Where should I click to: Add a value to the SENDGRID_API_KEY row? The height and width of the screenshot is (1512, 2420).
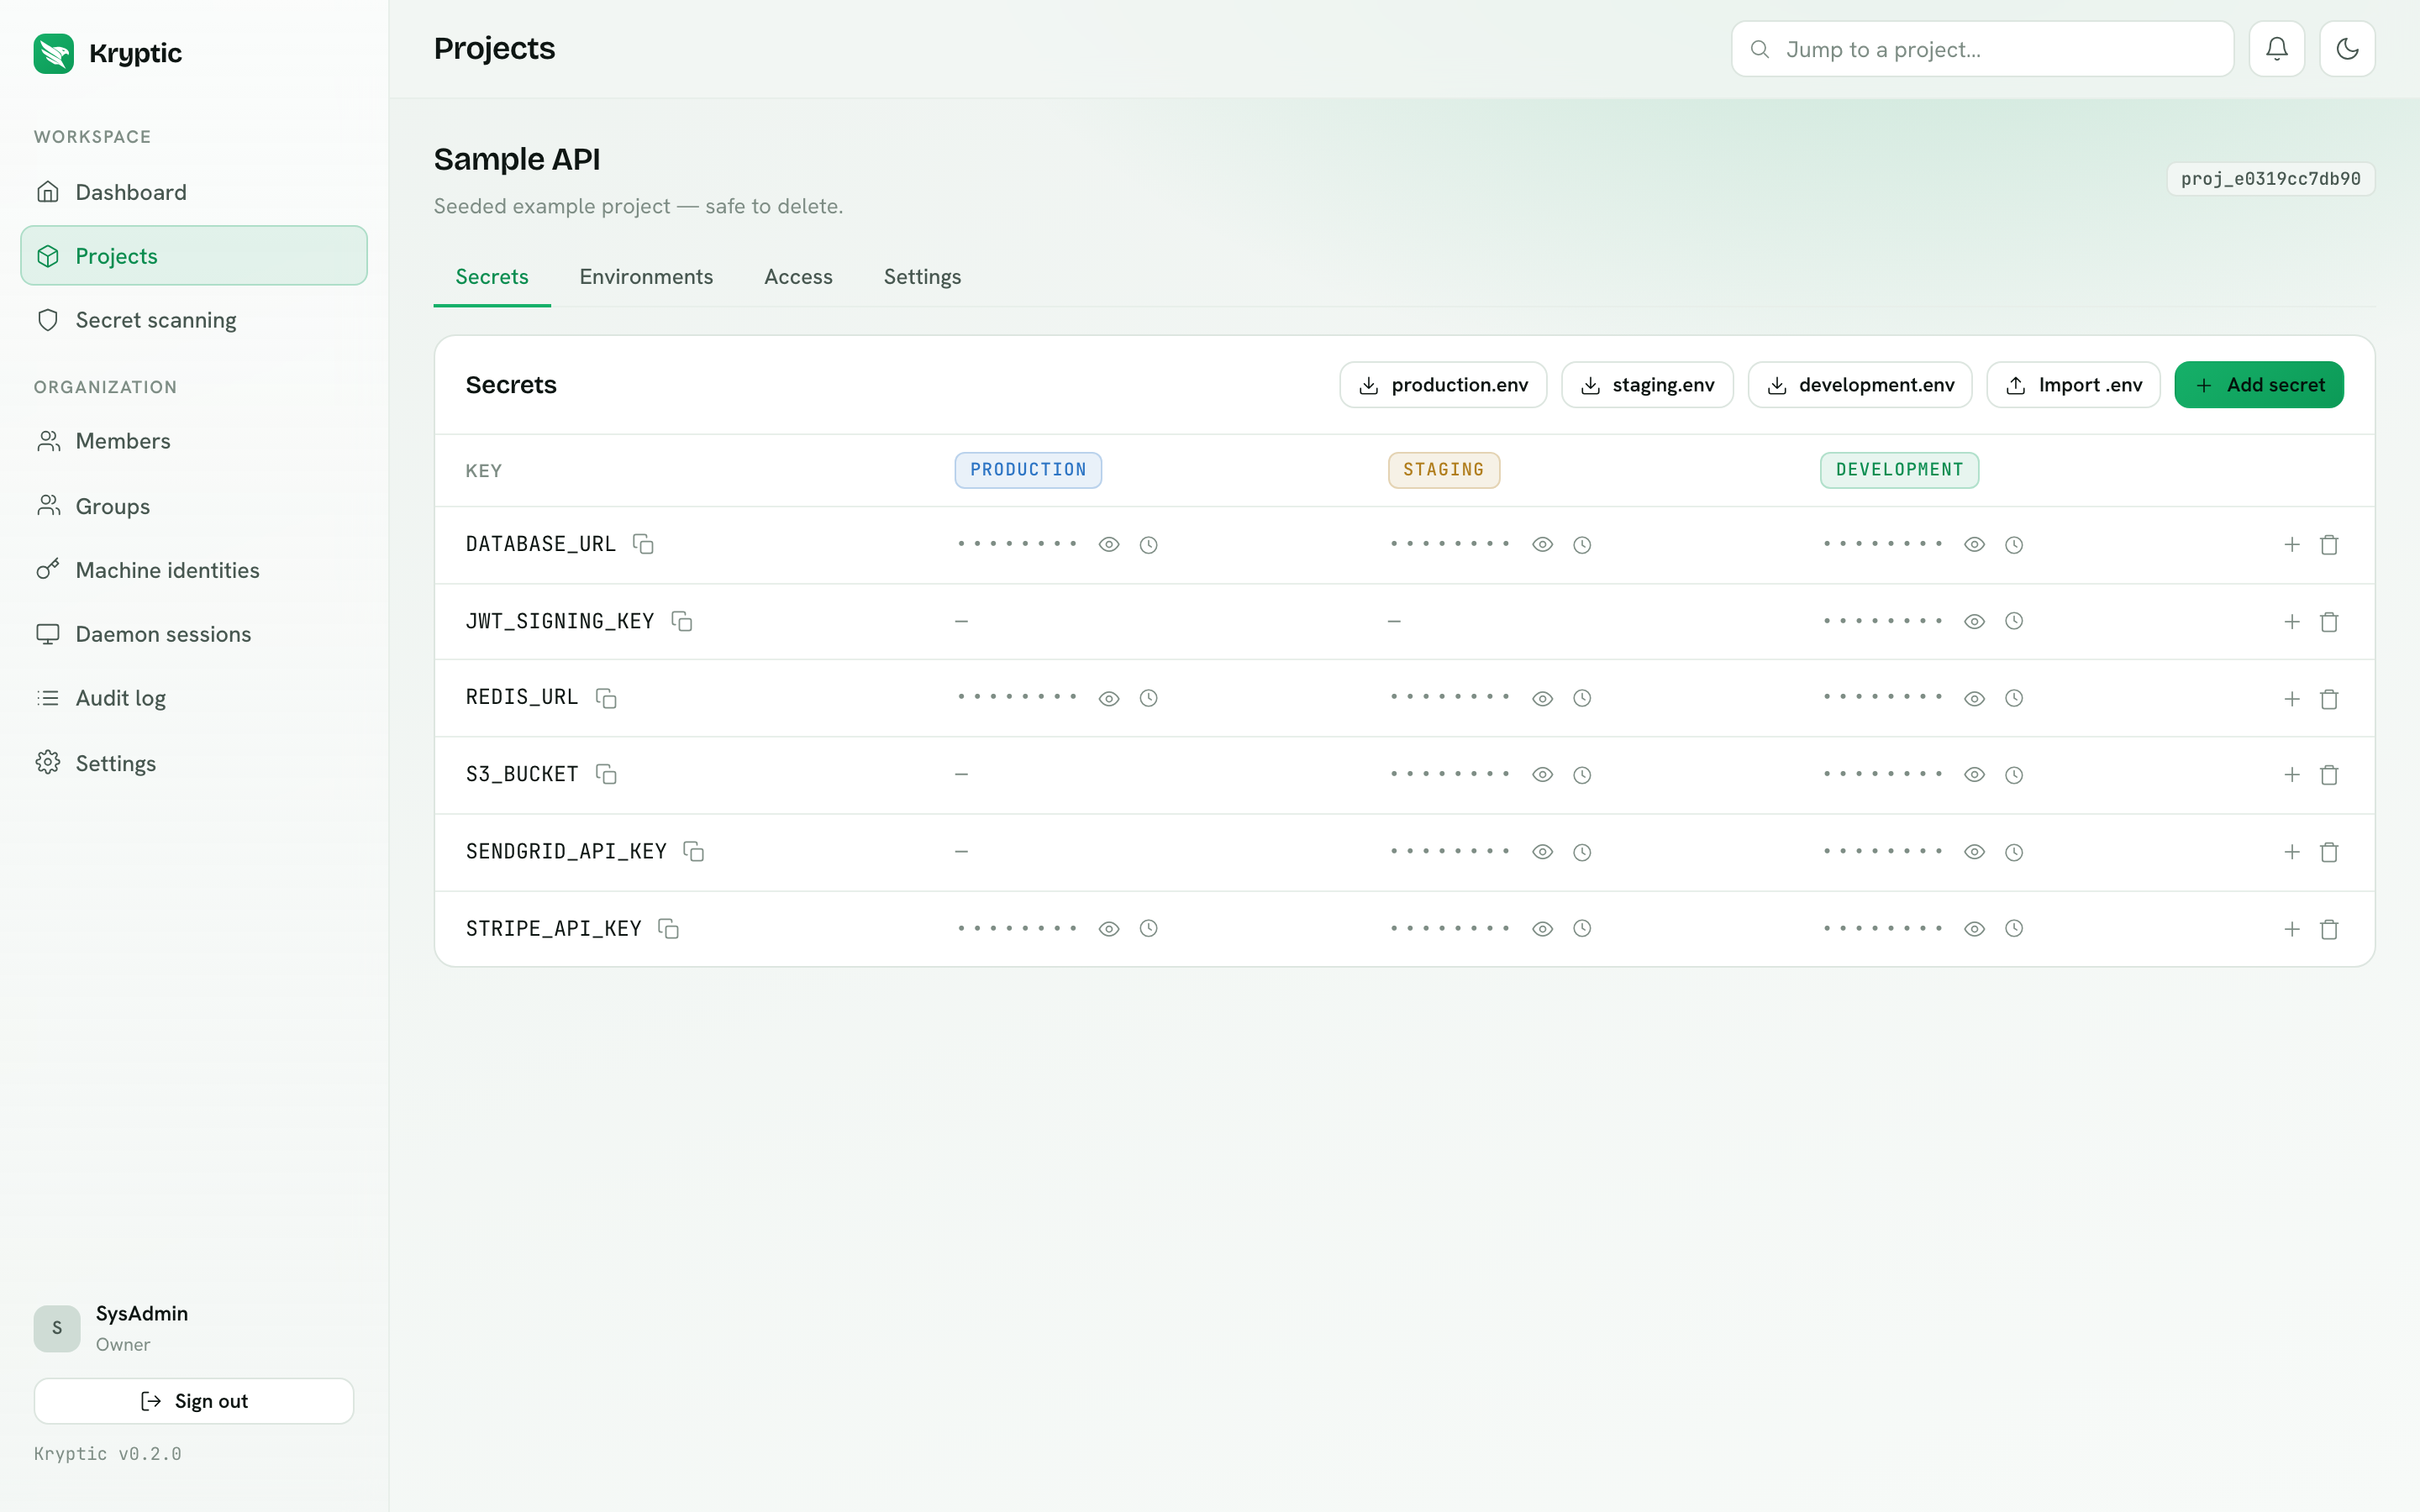click(x=2292, y=852)
